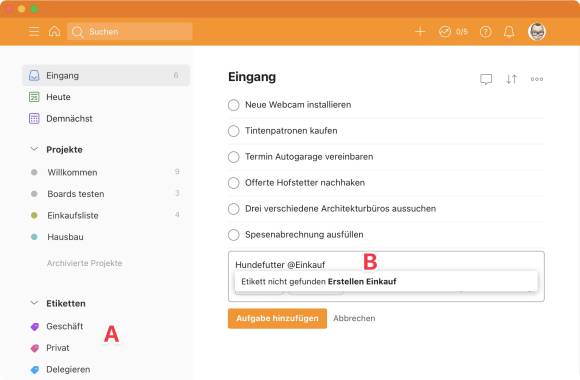Collapse the Etiketten section chevron
Image resolution: width=580 pixels, height=380 pixels.
34,303
